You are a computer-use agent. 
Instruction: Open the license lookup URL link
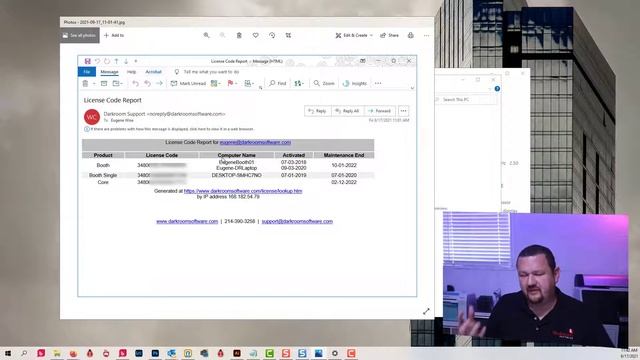(243, 191)
